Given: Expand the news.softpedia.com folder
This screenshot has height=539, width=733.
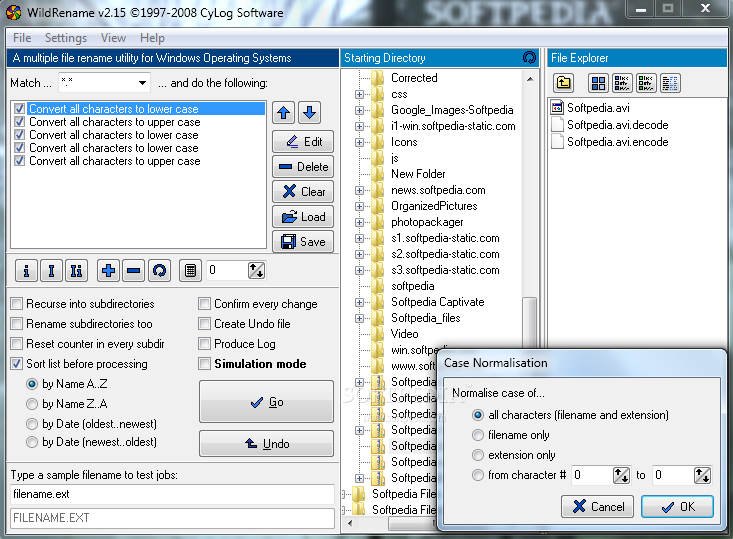Looking at the screenshot, I should pos(359,190).
